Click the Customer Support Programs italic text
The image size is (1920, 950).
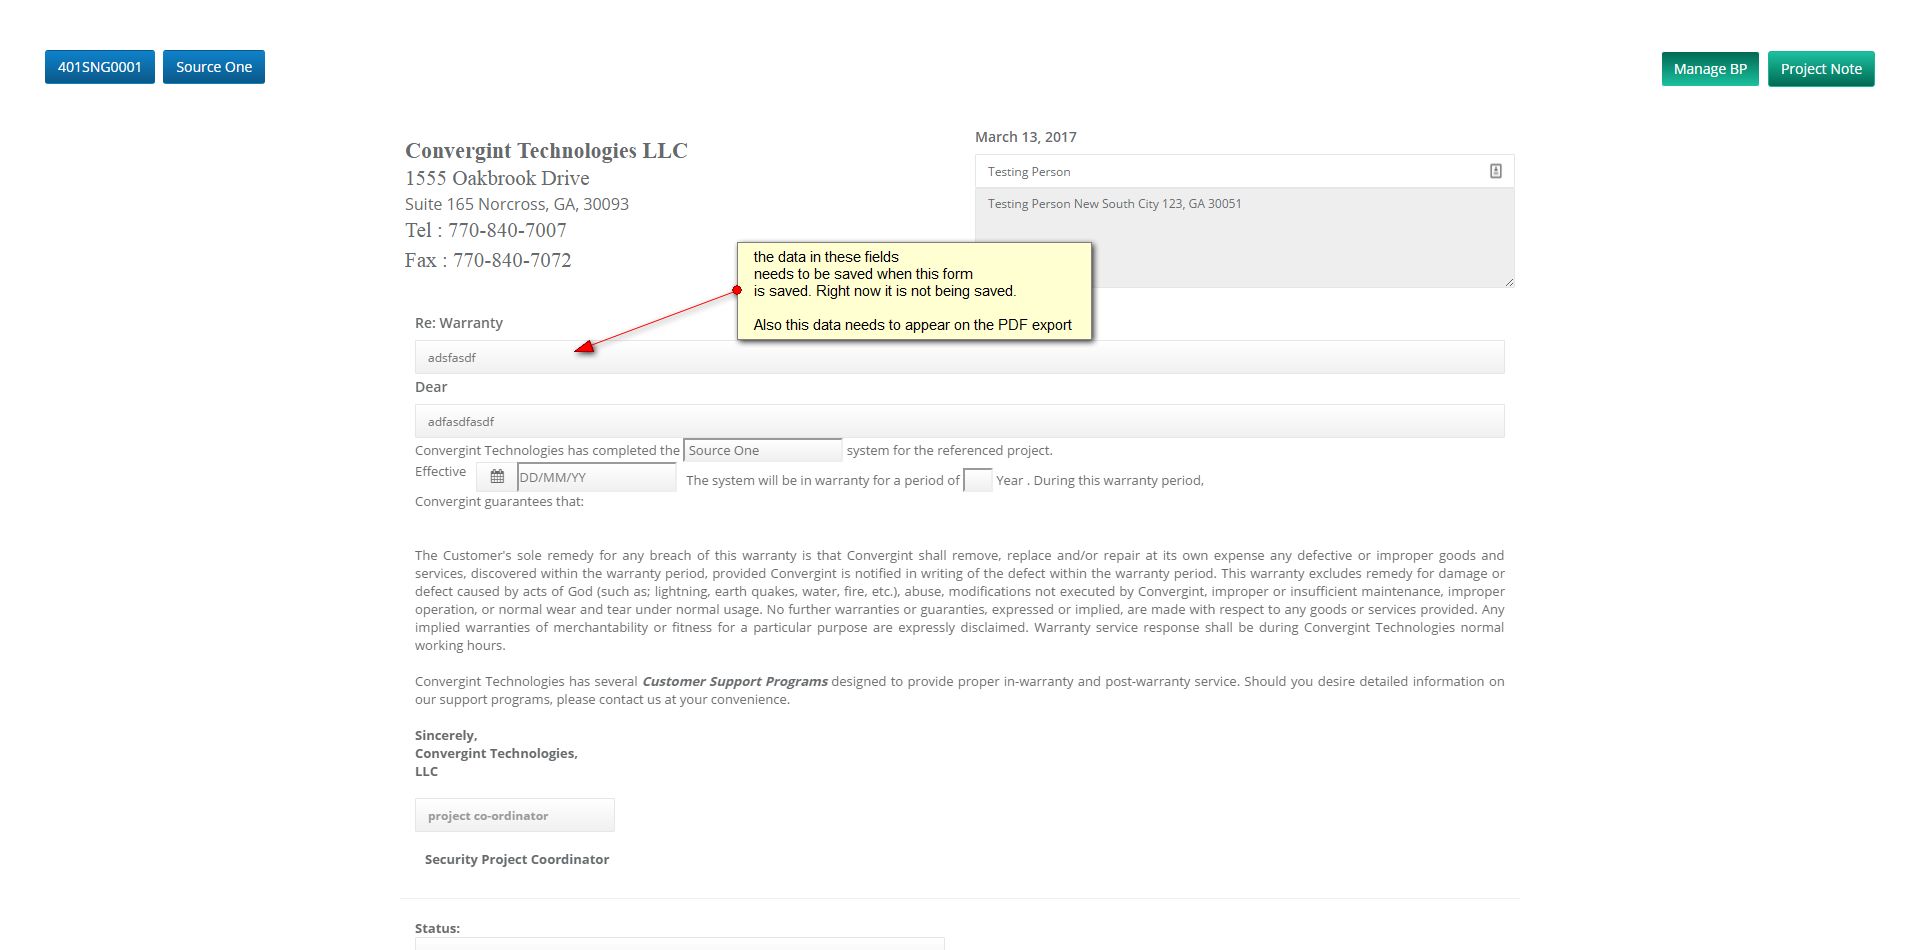[735, 681]
